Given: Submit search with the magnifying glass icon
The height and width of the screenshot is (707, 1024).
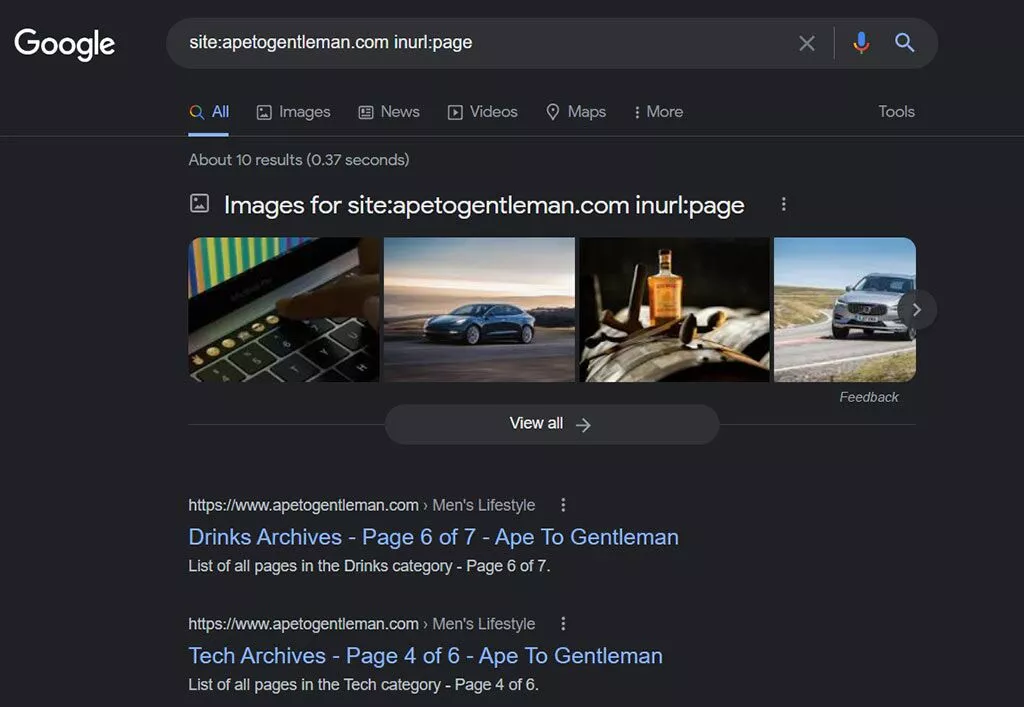Looking at the screenshot, I should [x=904, y=43].
